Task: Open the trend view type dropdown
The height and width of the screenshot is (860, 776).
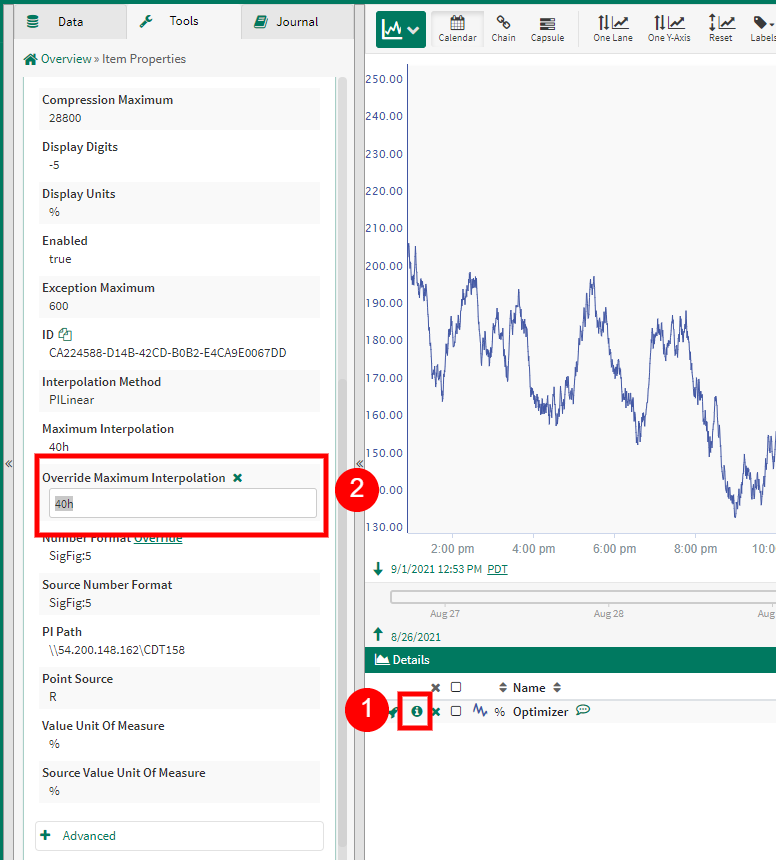Action: (x=401, y=30)
